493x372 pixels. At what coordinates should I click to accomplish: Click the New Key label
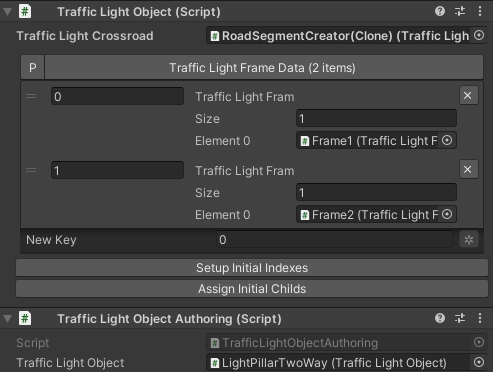[51, 240]
